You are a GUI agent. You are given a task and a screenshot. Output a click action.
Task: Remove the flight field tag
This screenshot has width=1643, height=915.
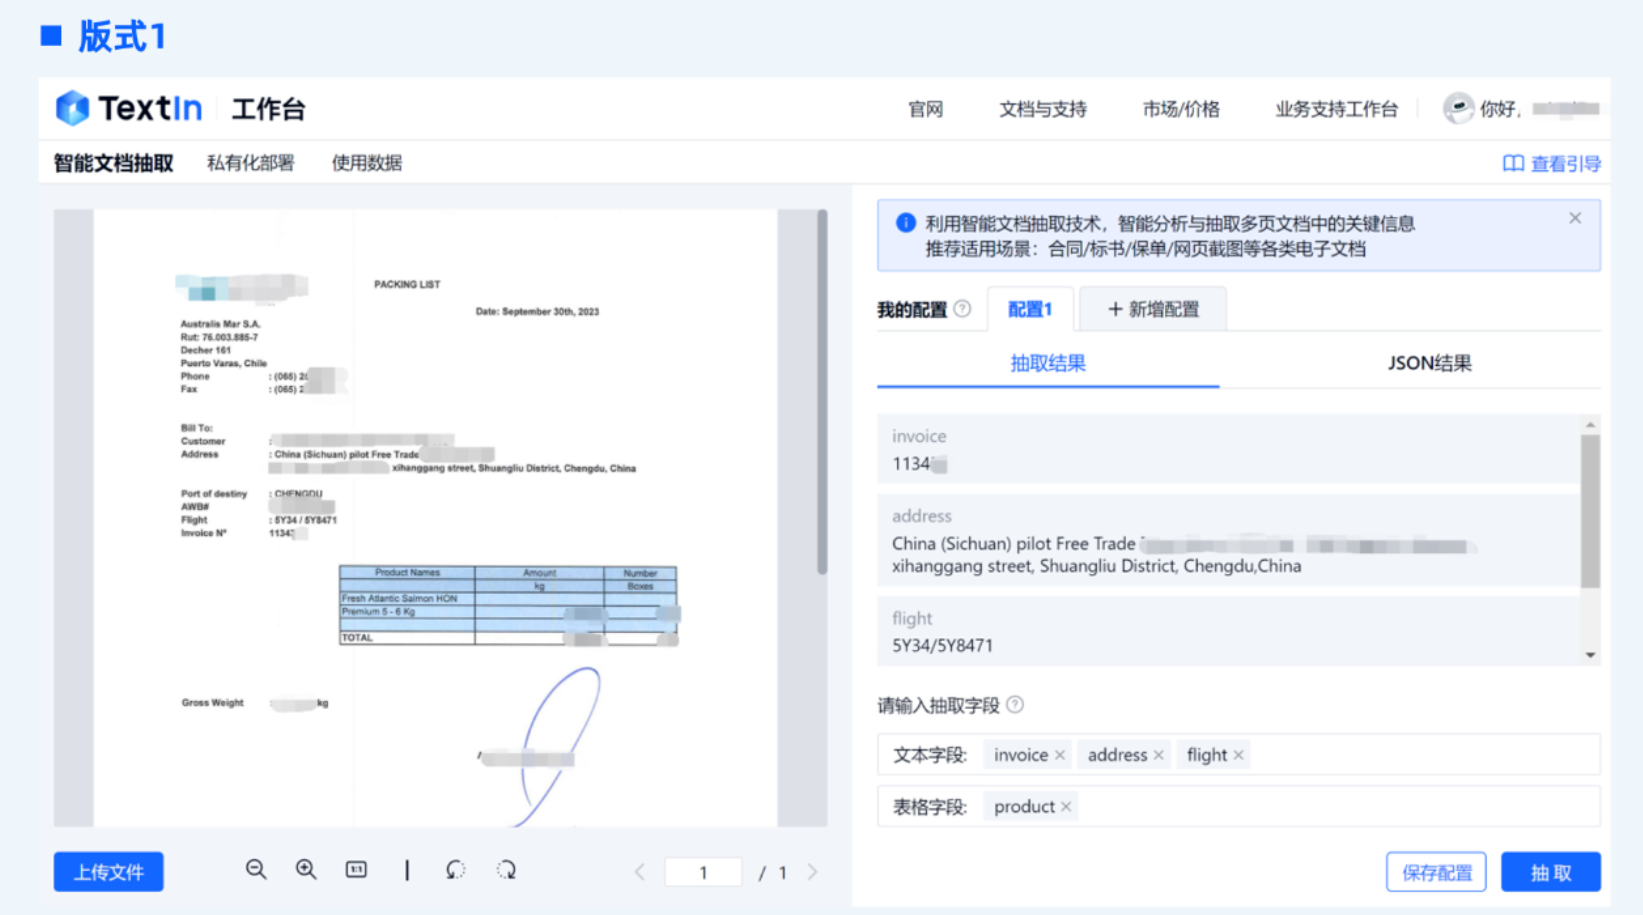(1238, 755)
